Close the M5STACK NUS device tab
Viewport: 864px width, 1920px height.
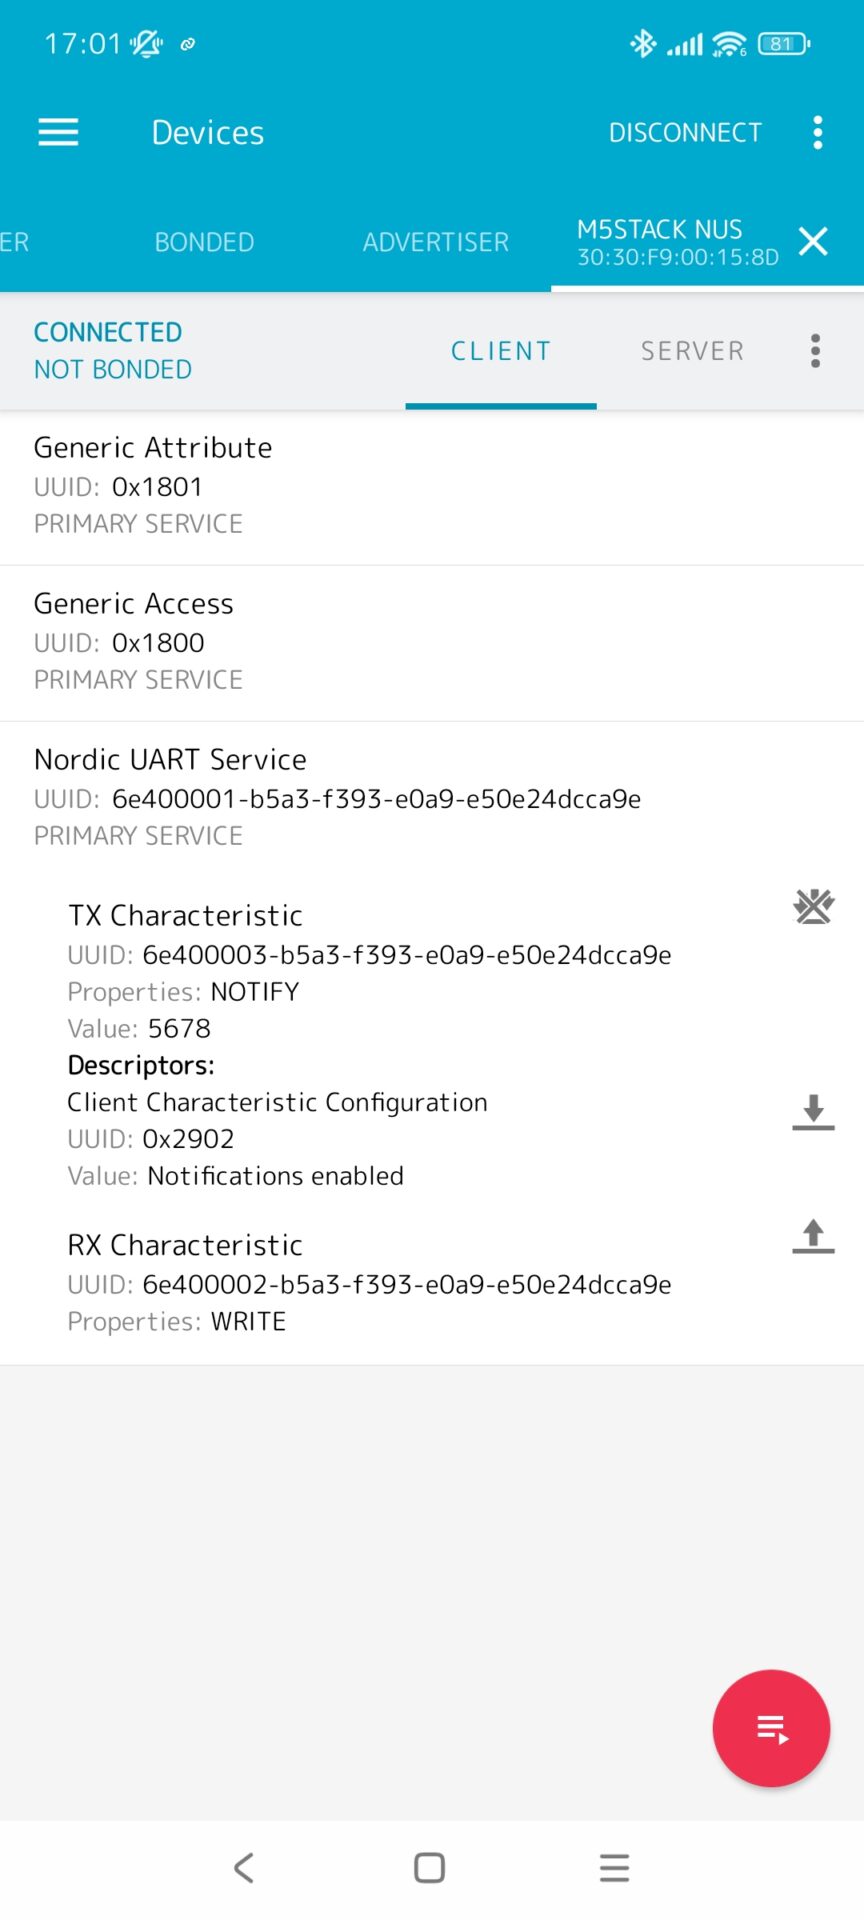point(813,241)
